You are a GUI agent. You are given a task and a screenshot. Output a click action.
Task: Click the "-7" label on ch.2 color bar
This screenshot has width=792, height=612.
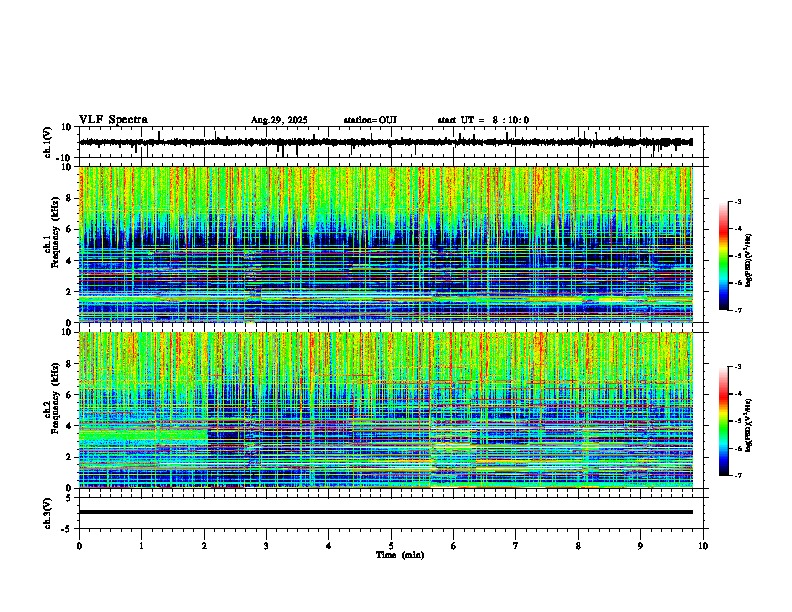click(x=738, y=475)
